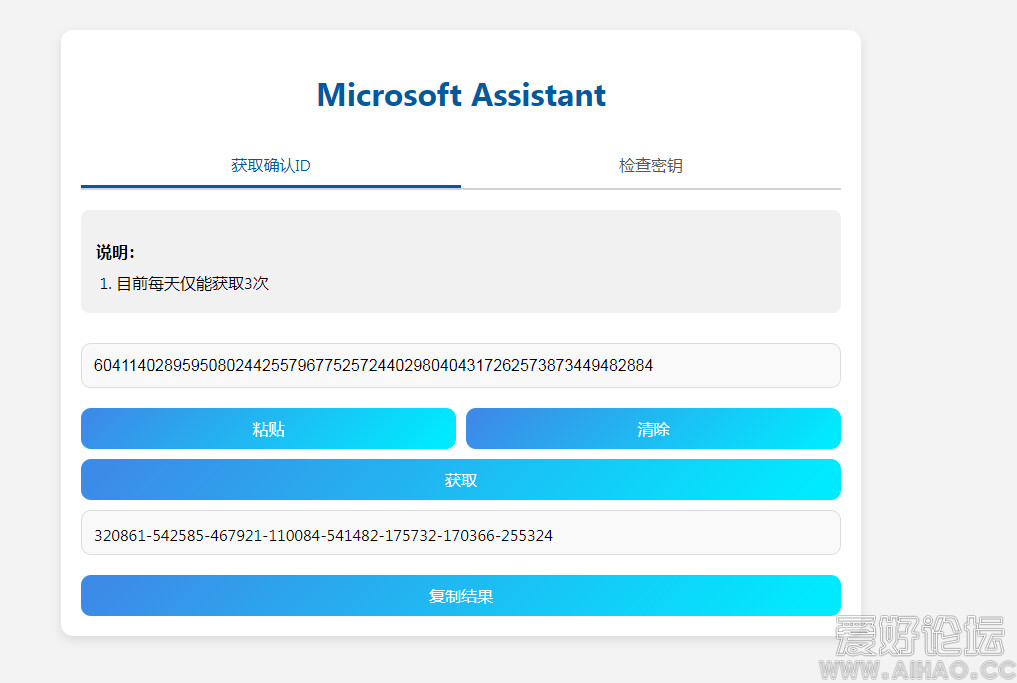The height and width of the screenshot is (683, 1017).
Task: Select the confirmation ID result field 320861-542585
Action: coord(461,533)
